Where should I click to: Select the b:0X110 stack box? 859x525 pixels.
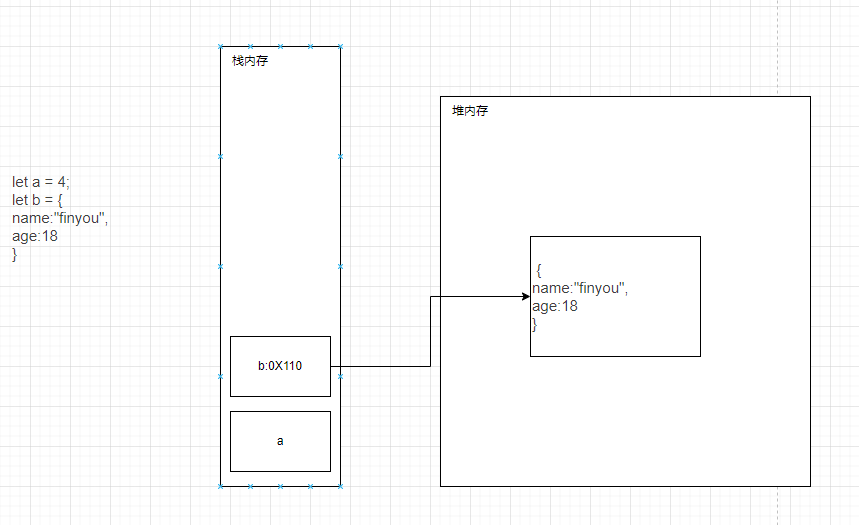click(280, 366)
